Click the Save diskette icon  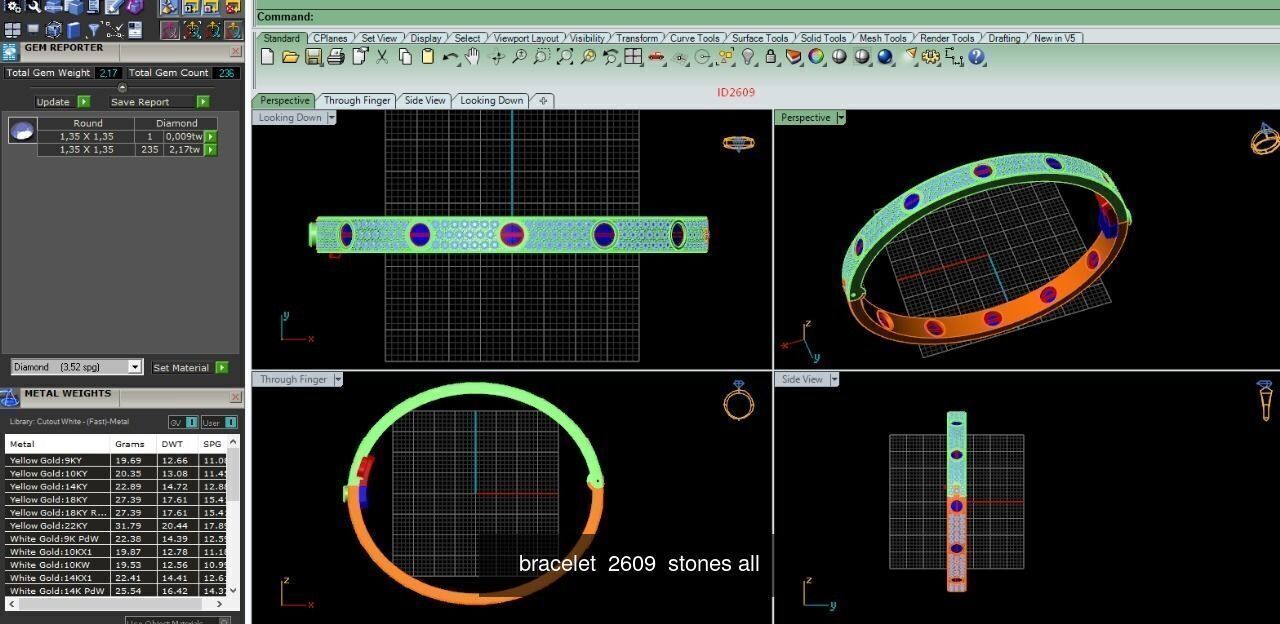313,57
